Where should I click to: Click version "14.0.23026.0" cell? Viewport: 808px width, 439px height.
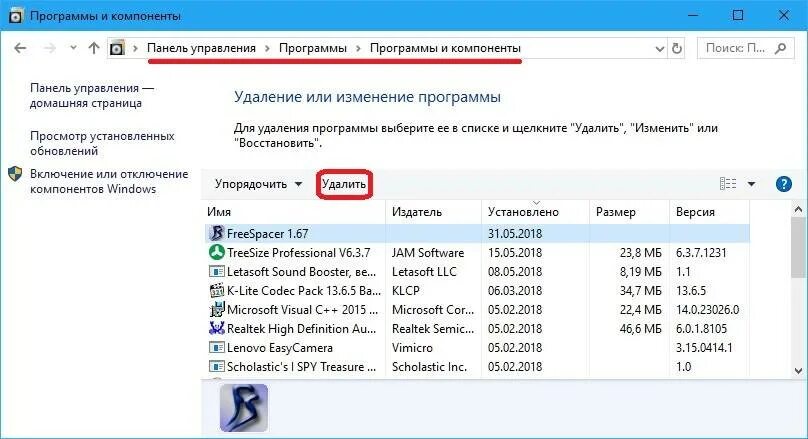pyautogui.click(x=708, y=310)
